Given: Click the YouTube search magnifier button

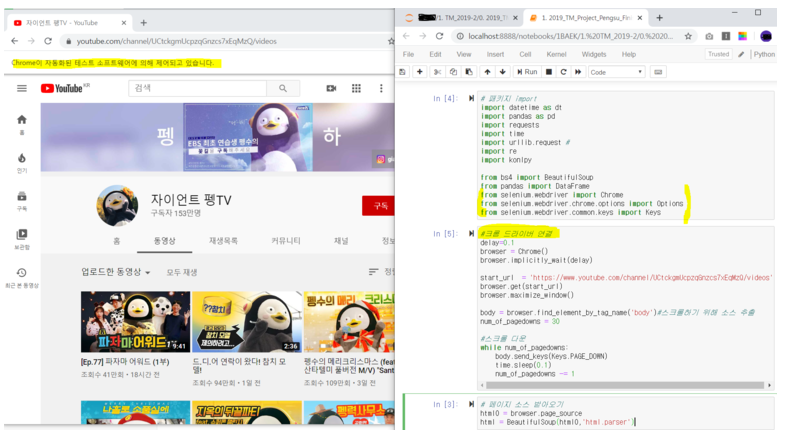Looking at the screenshot, I should coord(283,88).
